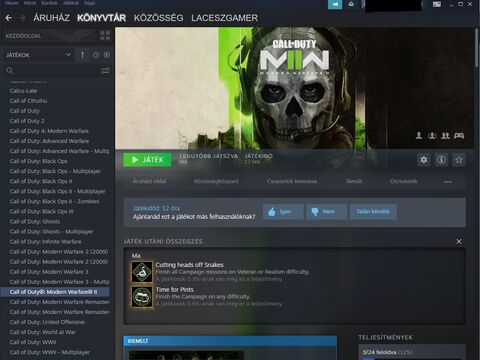This screenshot has width=480, height=360.
Task: Open Útmutatók link
Action: (x=404, y=181)
